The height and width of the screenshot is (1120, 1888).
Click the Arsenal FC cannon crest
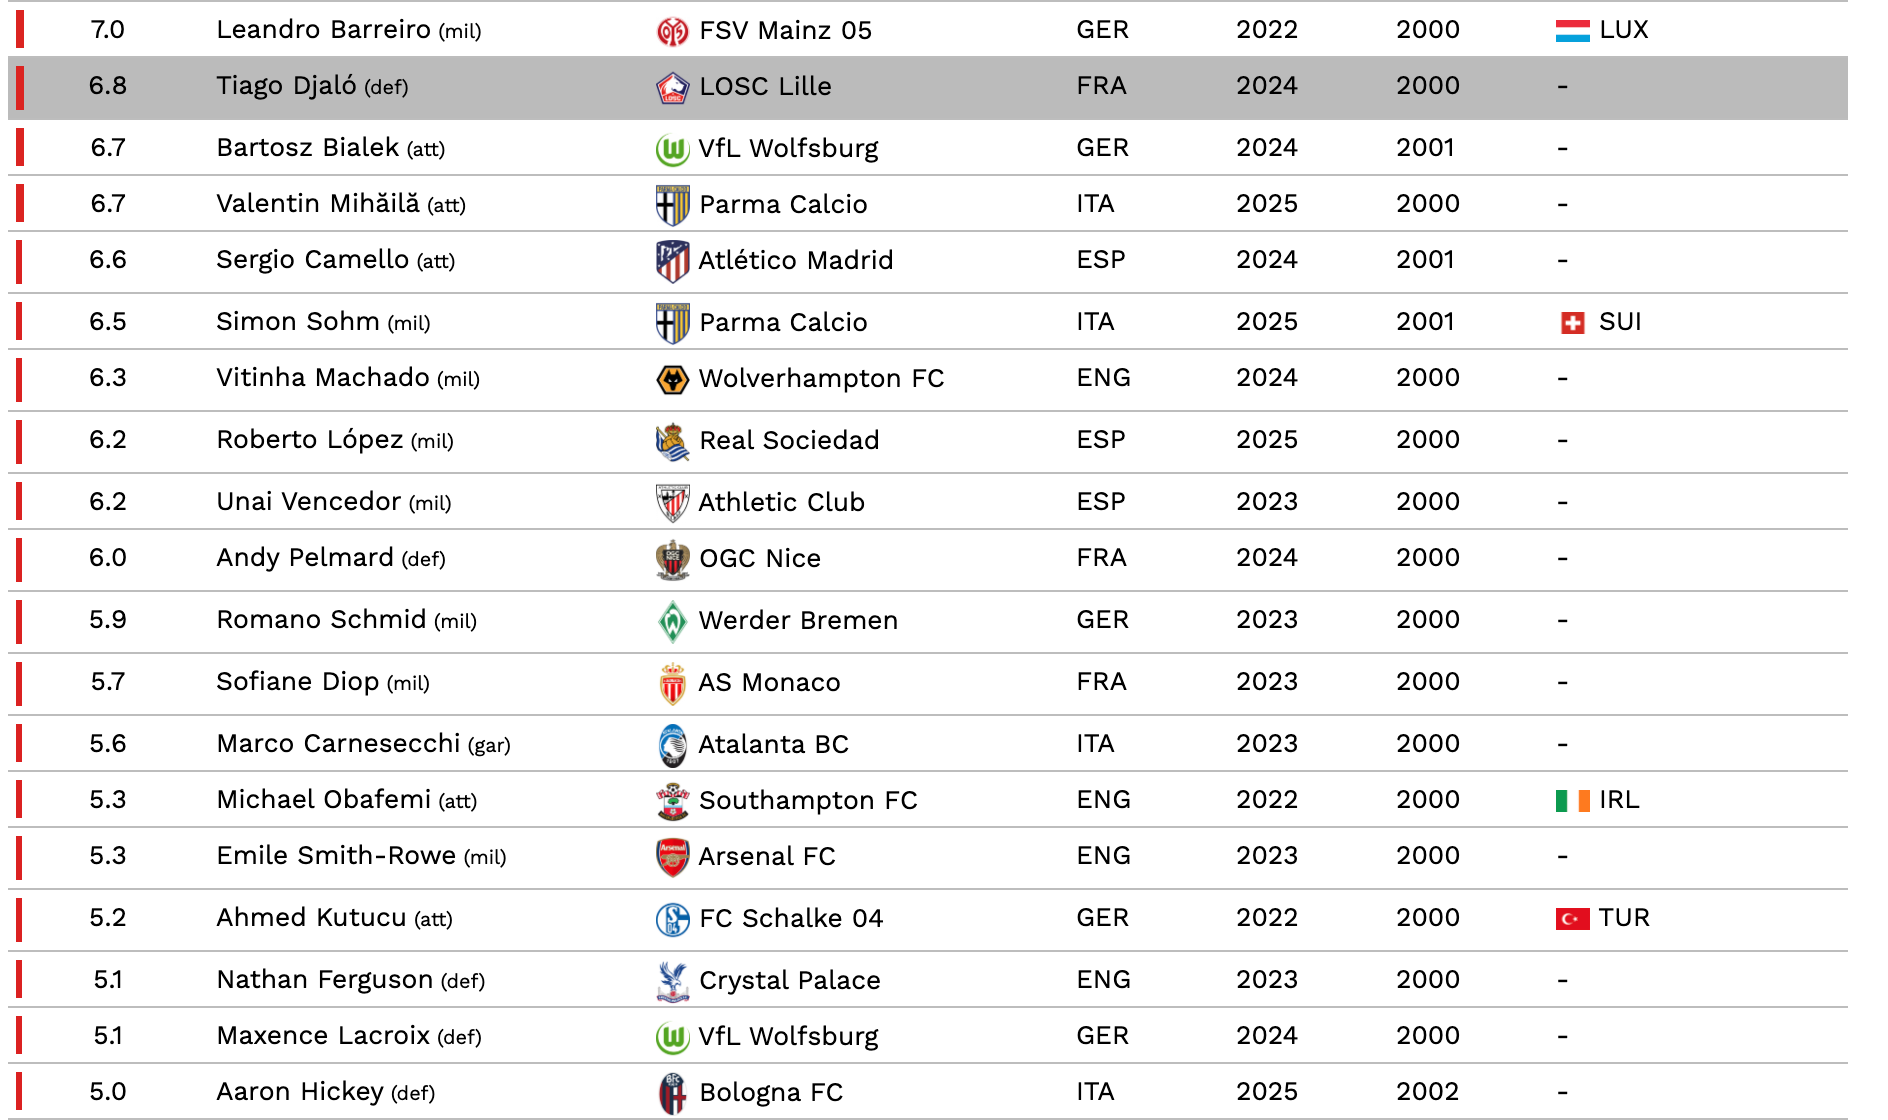(672, 857)
